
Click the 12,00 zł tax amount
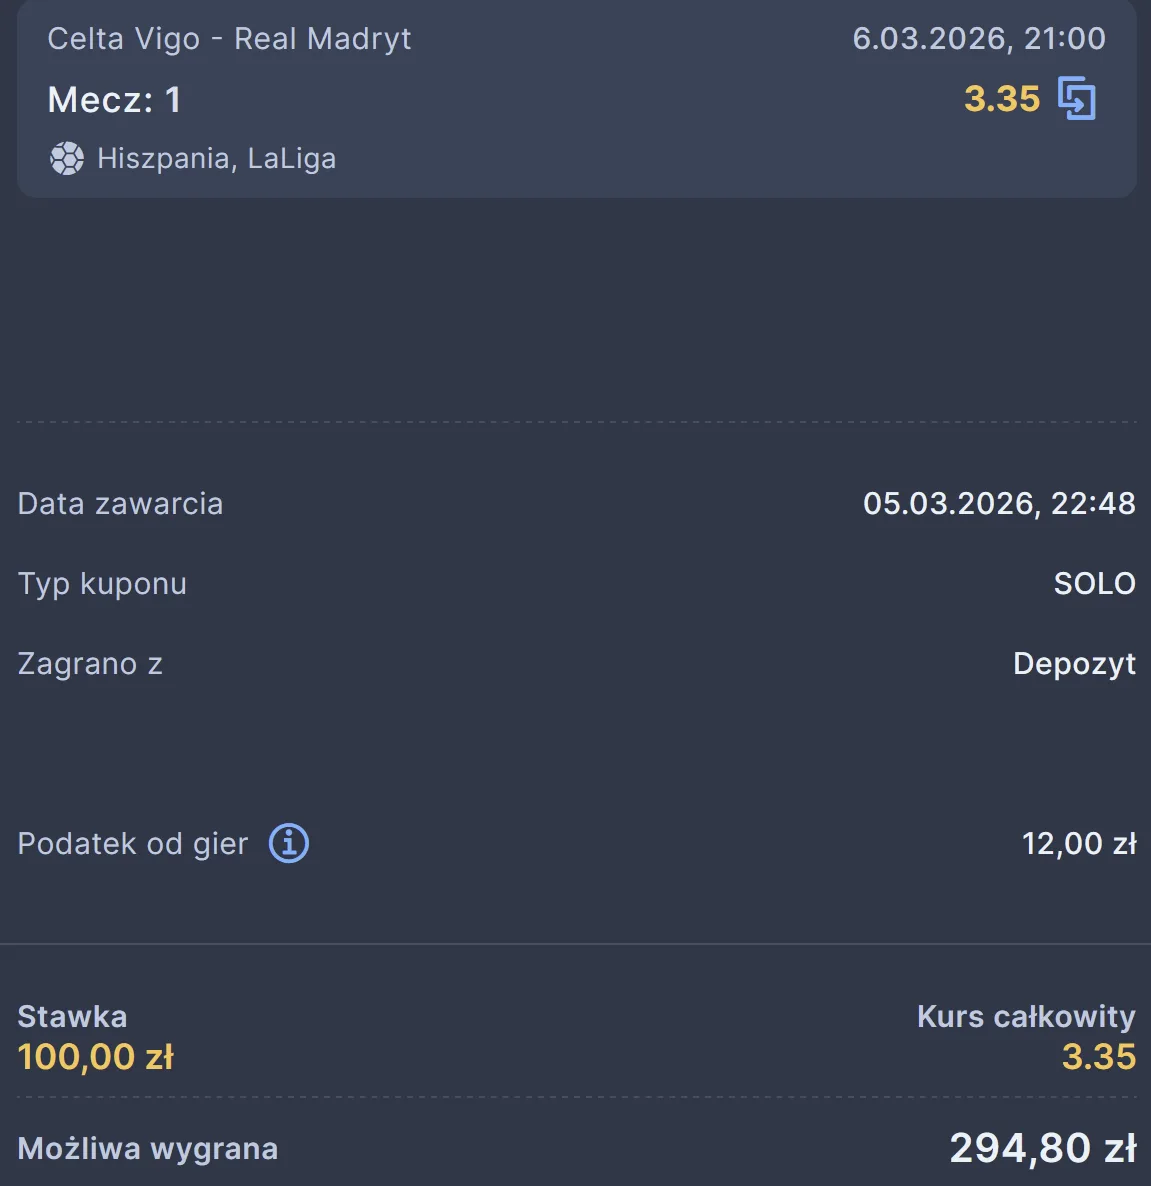(x=1078, y=844)
